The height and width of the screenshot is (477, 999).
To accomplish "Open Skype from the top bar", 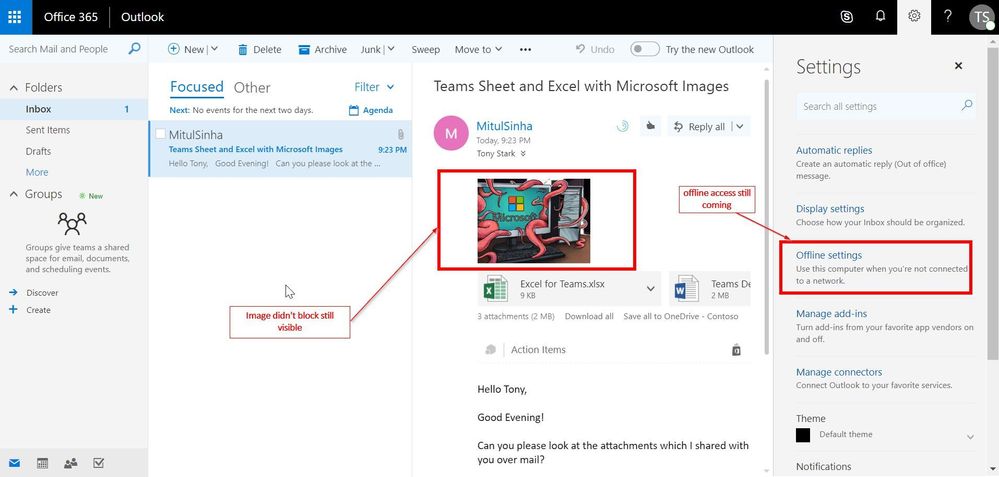I will 847,17.
